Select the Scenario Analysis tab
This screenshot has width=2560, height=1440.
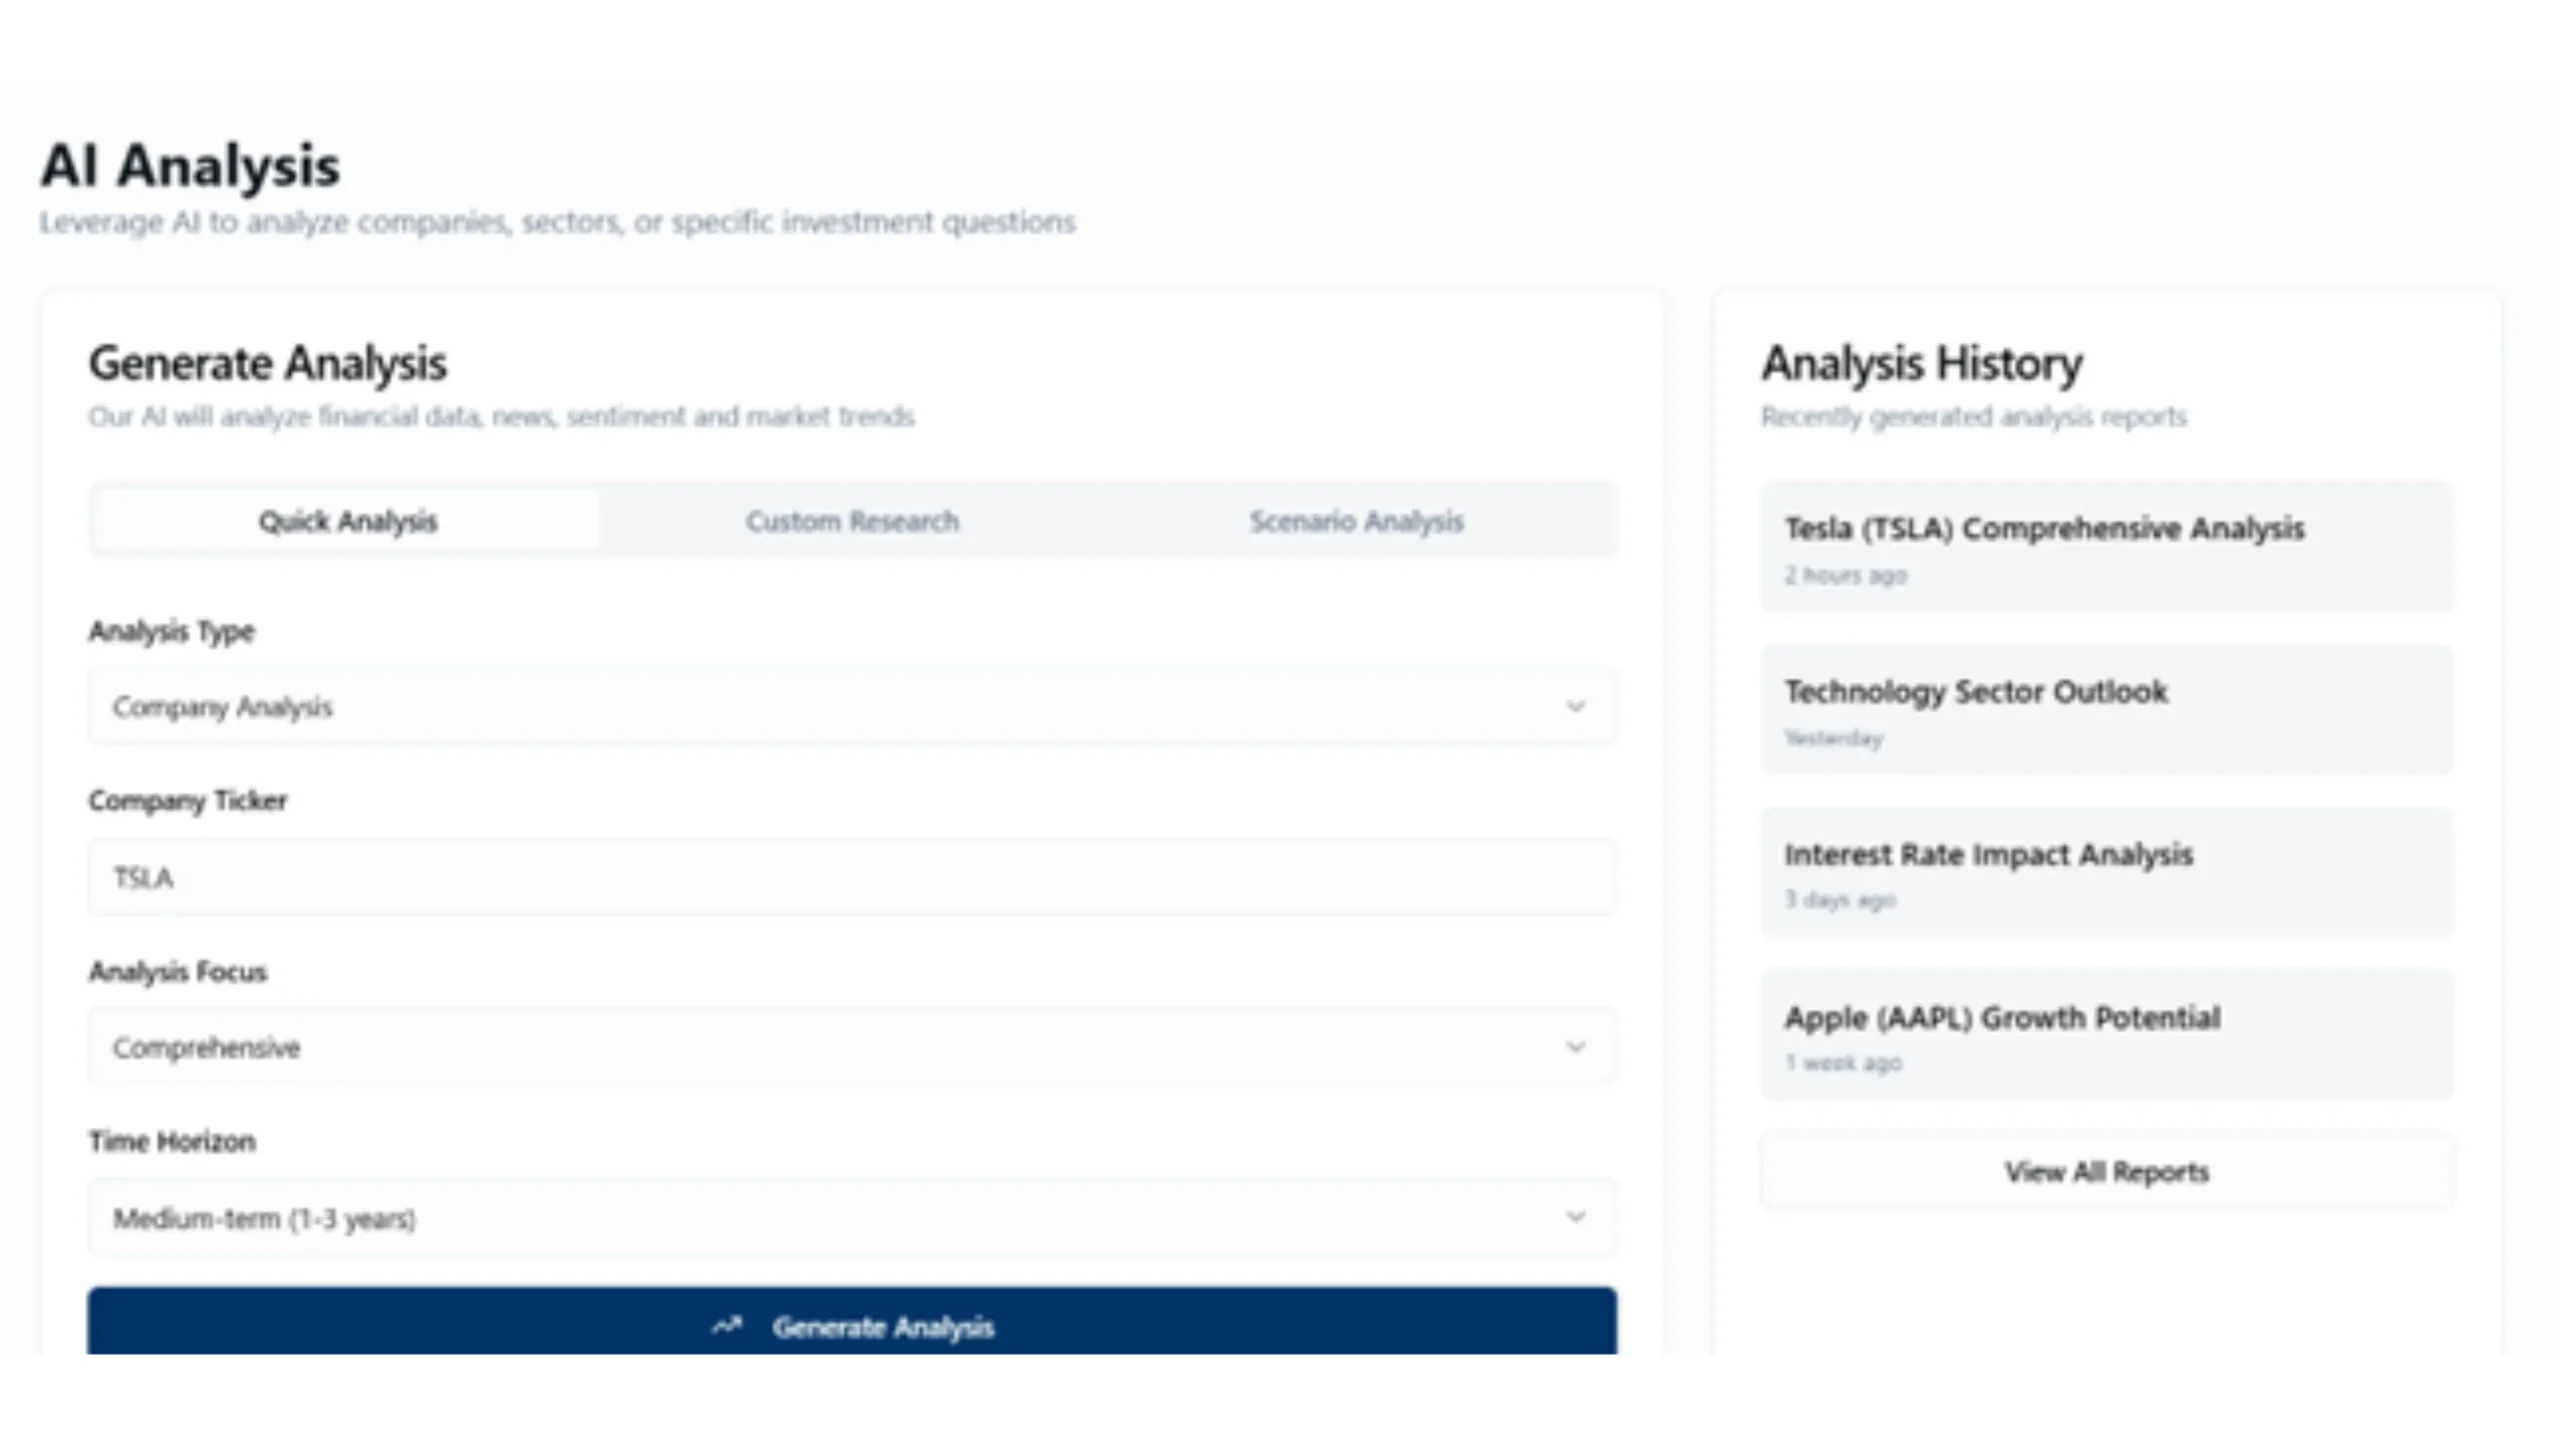tap(1355, 520)
